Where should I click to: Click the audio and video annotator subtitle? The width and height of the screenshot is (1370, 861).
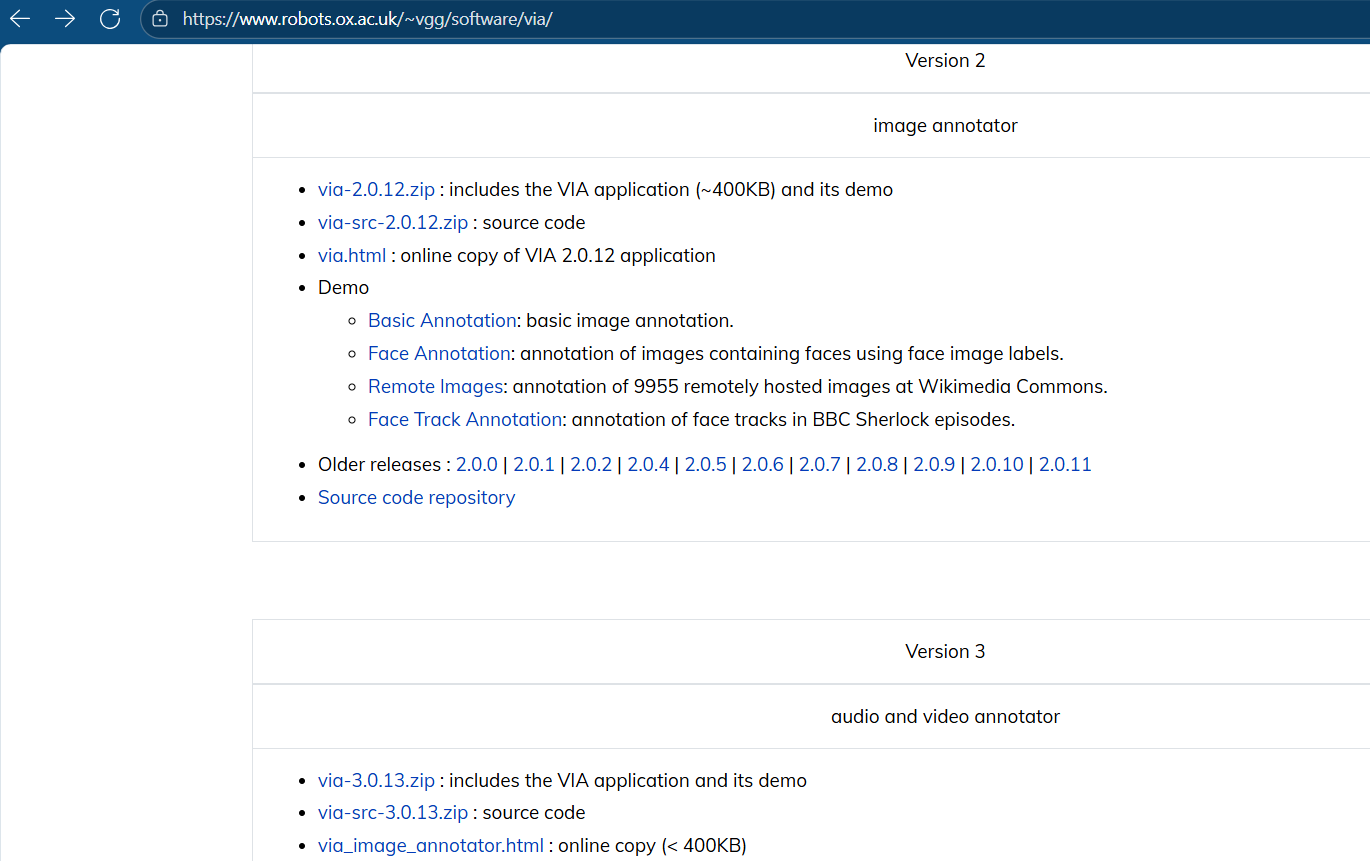click(x=945, y=716)
